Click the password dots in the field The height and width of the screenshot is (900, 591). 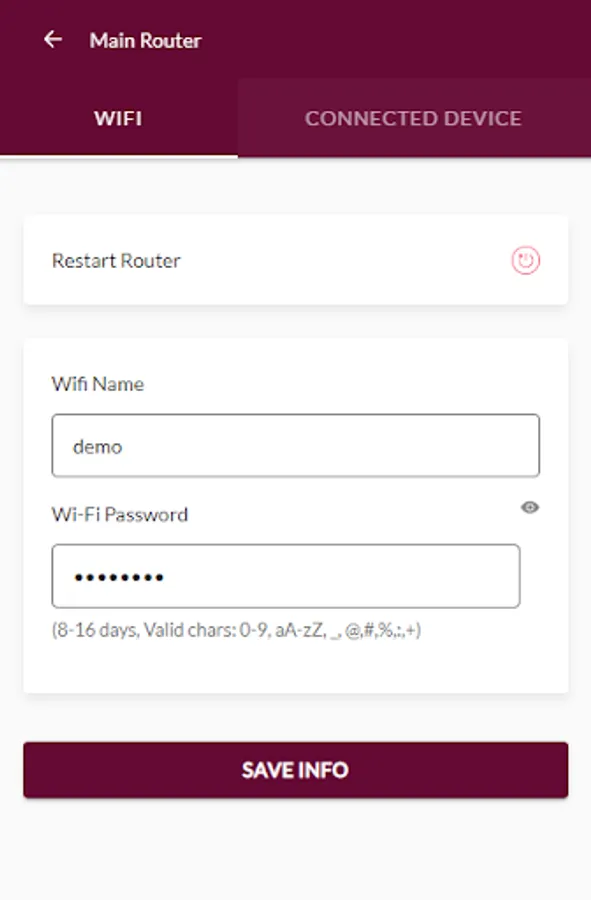(119, 577)
